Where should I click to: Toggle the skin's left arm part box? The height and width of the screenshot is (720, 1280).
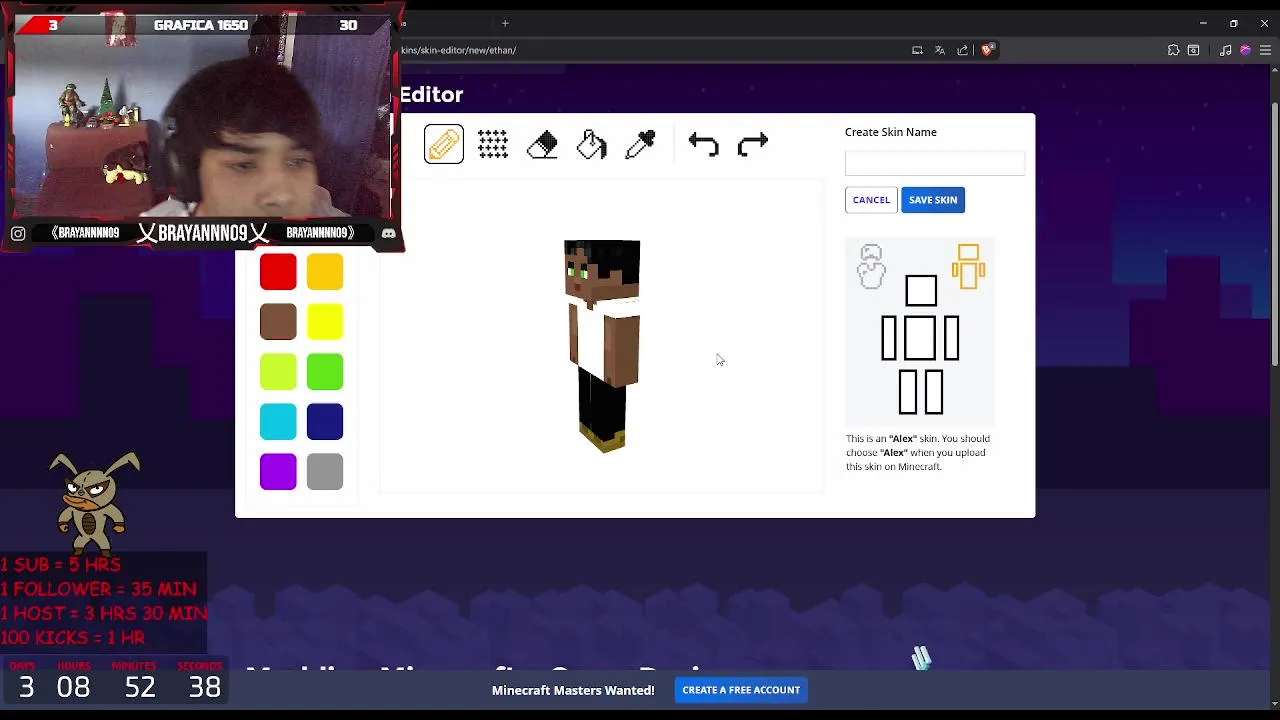click(951, 338)
